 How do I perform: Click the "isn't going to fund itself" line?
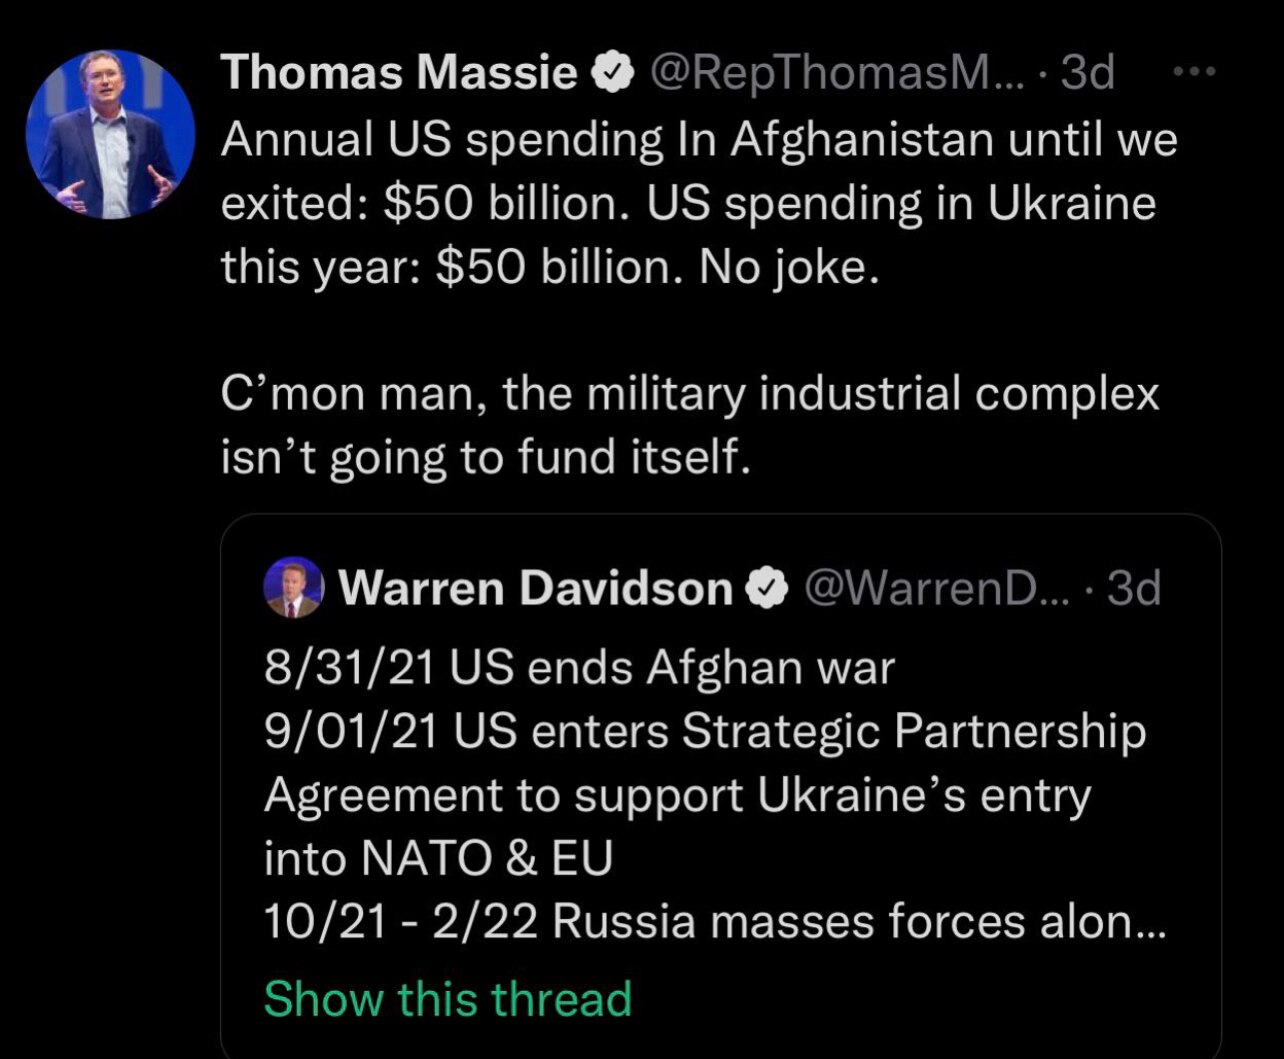coord(484,456)
